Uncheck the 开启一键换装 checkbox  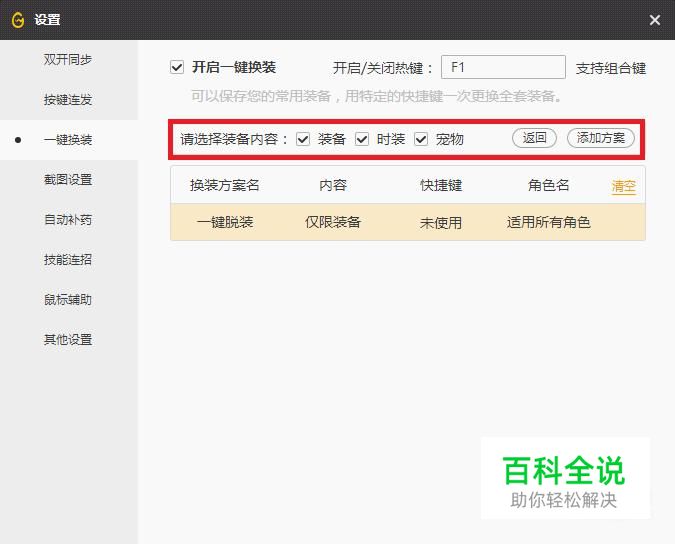coord(177,67)
